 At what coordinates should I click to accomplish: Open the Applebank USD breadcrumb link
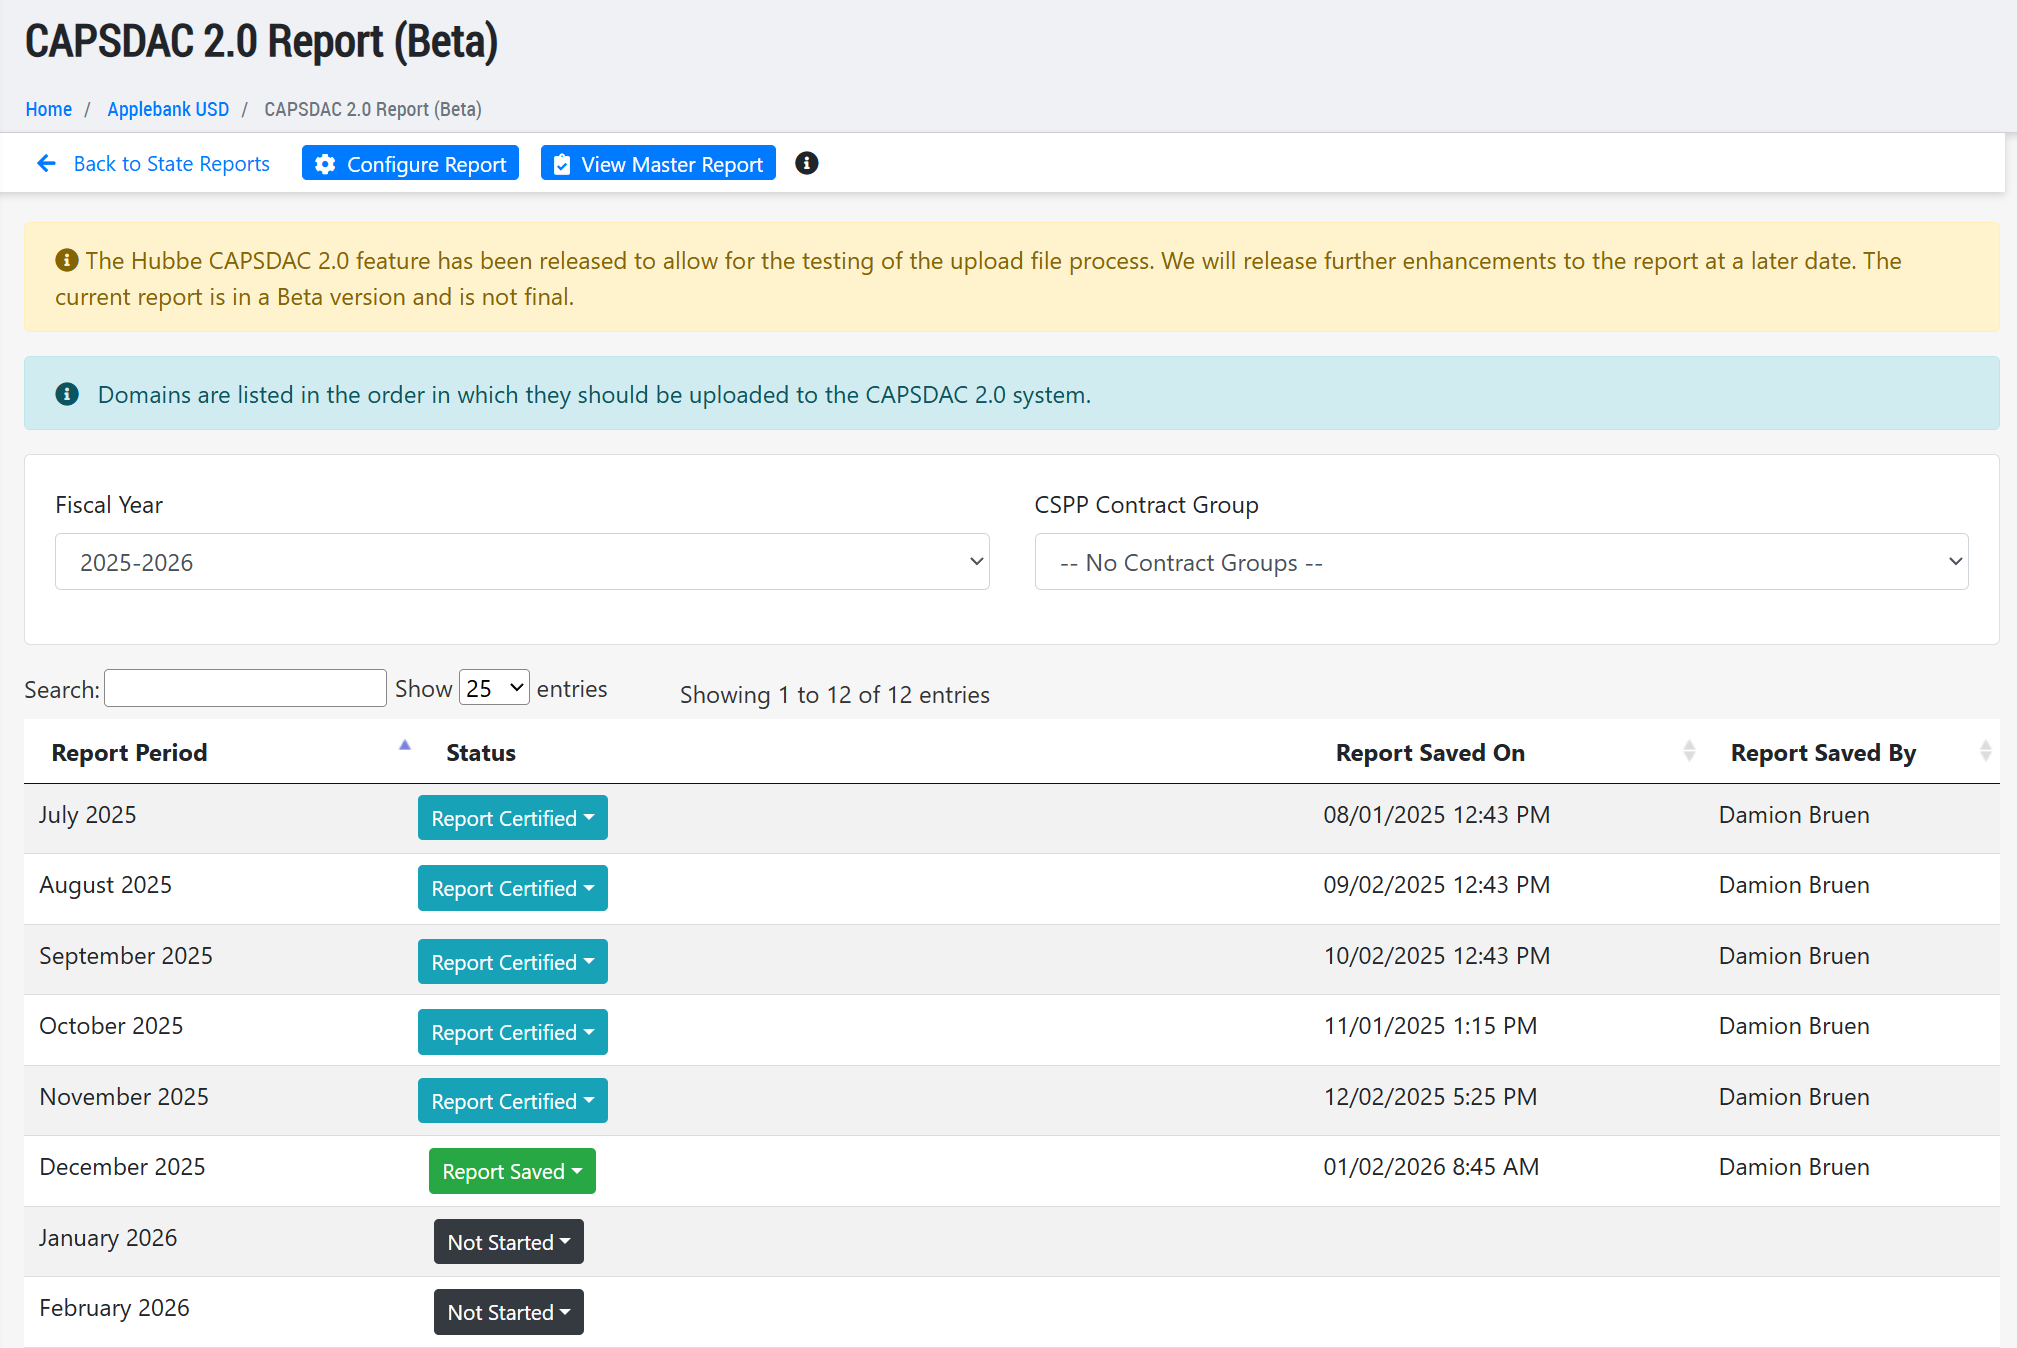pos(168,109)
